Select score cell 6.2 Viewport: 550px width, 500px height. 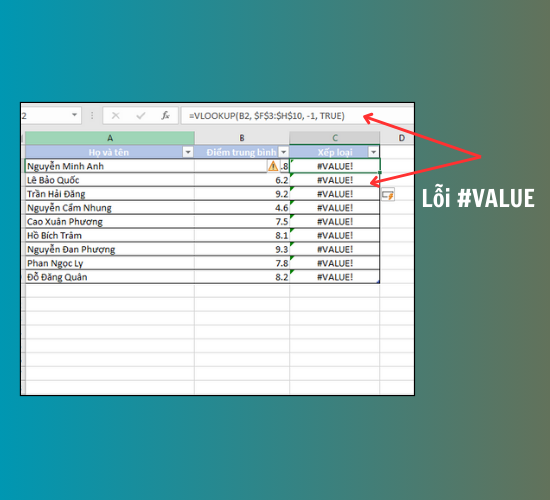point(242,180)
